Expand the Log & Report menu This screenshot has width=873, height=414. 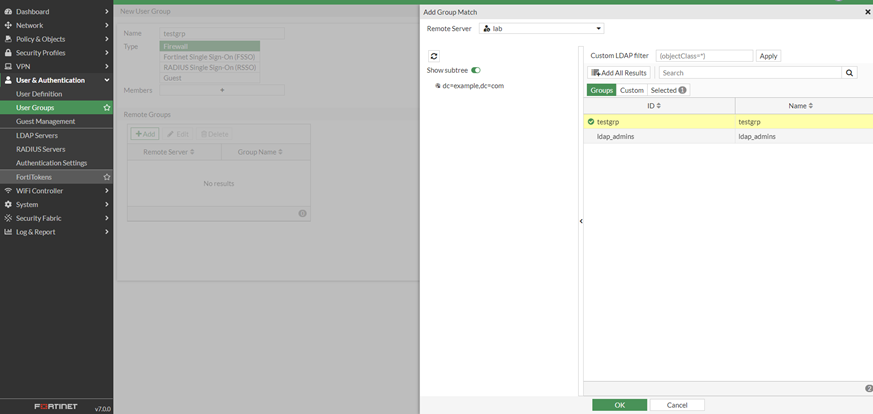pyautogui.click(x=106, y=232)
